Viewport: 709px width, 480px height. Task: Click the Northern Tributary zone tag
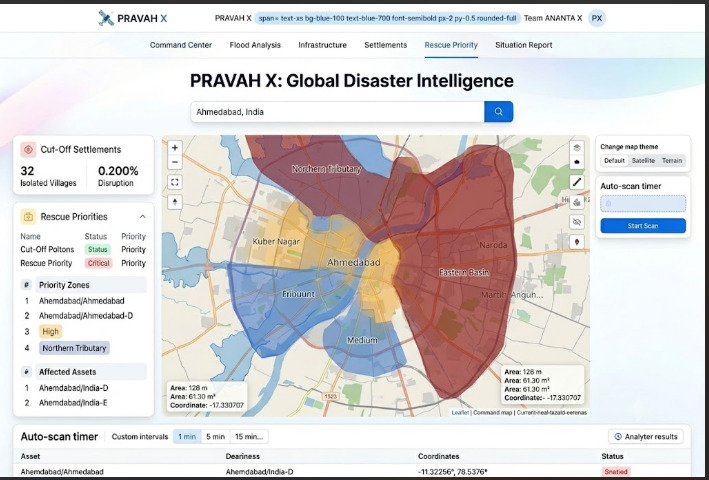(74, 348)
